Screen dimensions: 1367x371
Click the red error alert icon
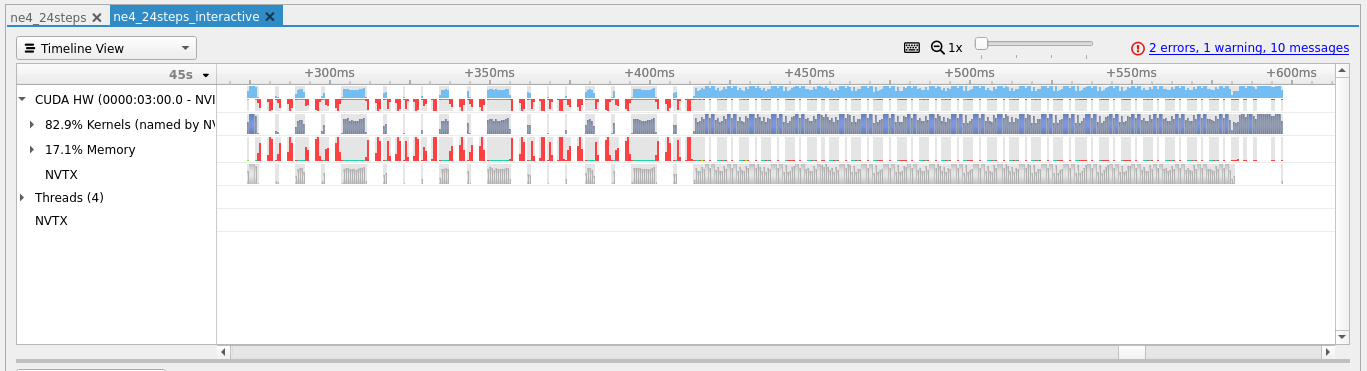tap(1138, 48)
